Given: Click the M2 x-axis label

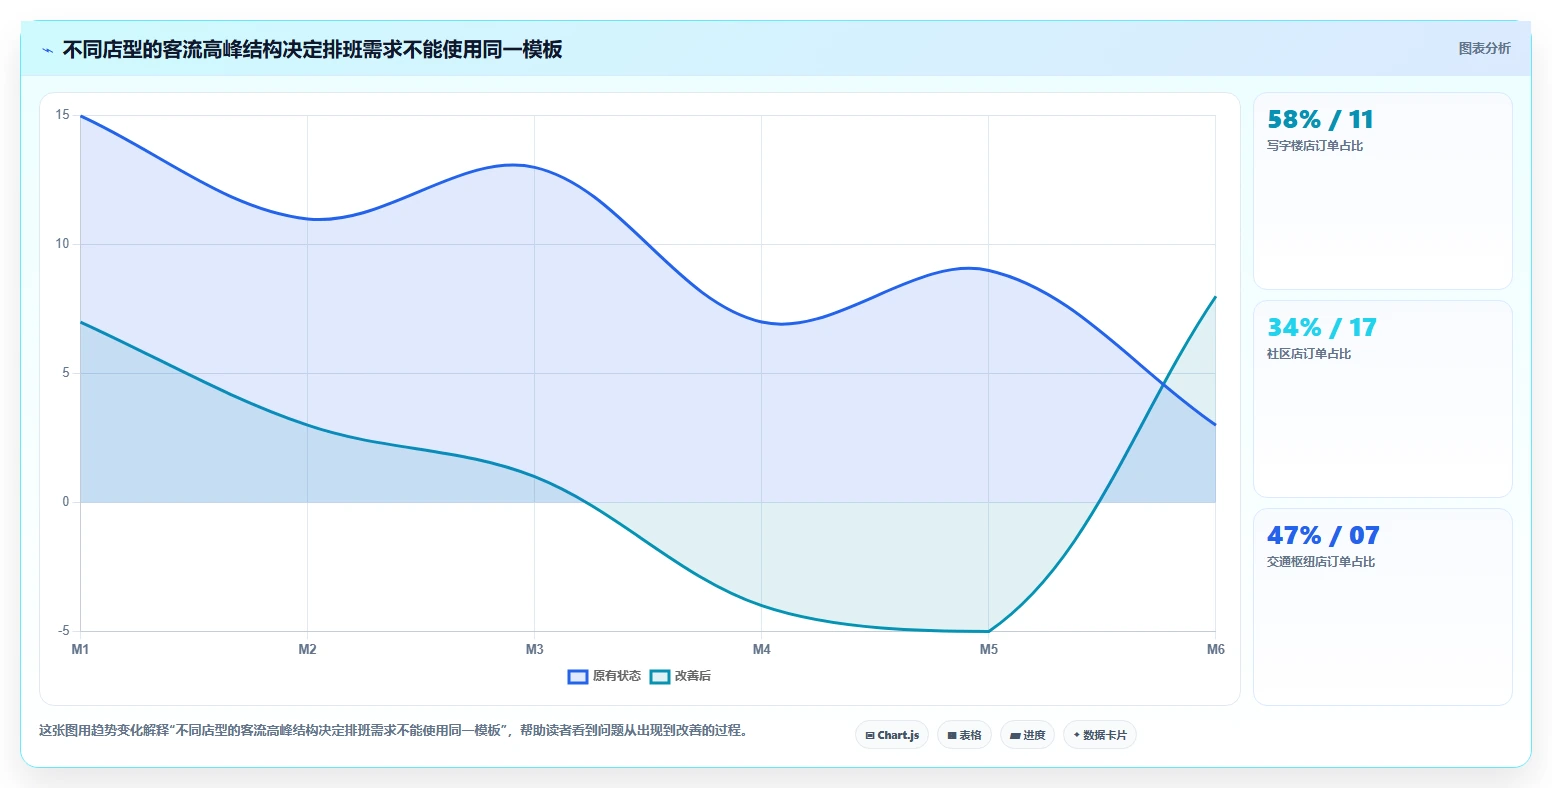Looking at the screenshot, I should coord(307,650).
